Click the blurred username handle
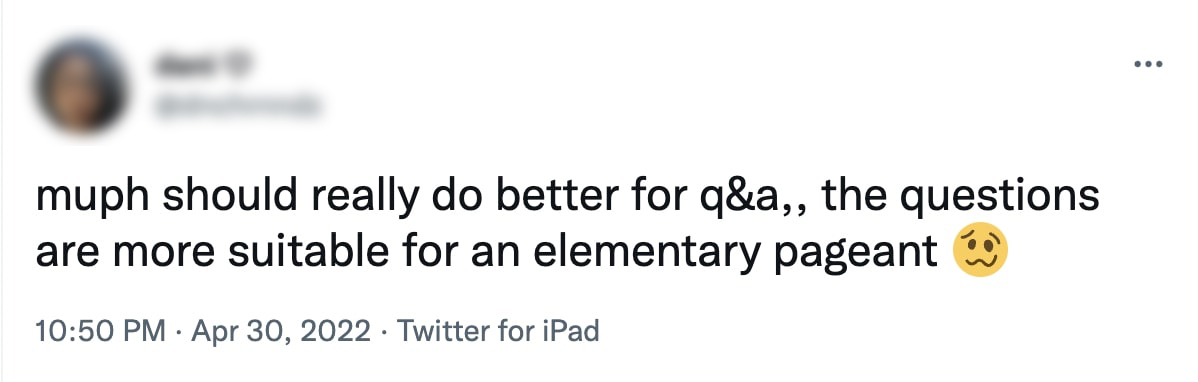Viewport: 1198px width, 382px height. point(235,106)
